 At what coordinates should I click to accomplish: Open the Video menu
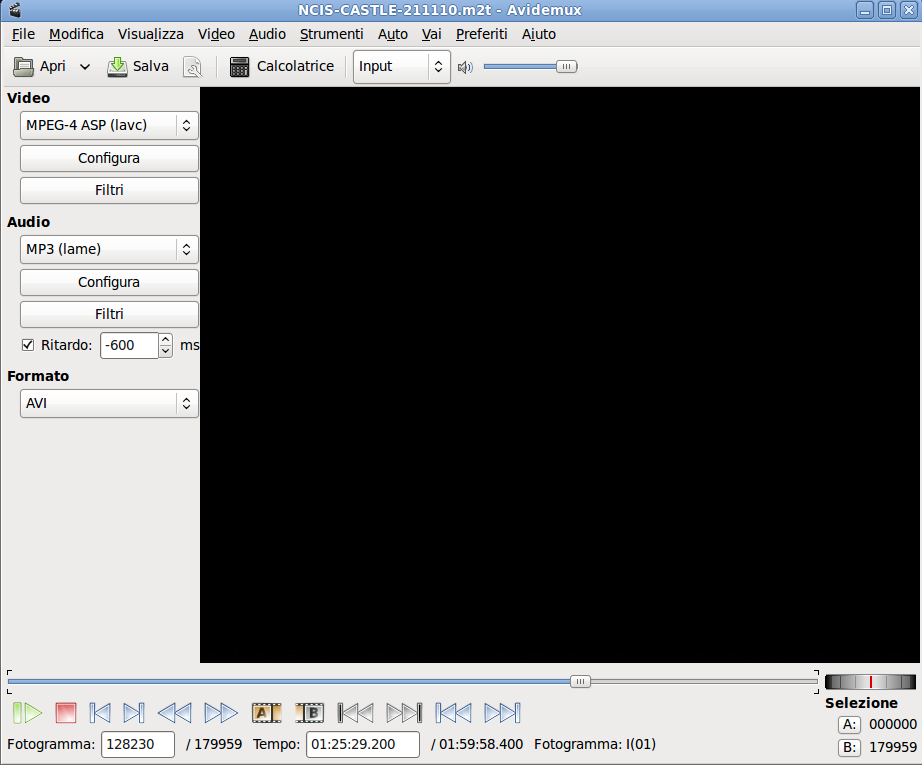[x=216, y=34]
